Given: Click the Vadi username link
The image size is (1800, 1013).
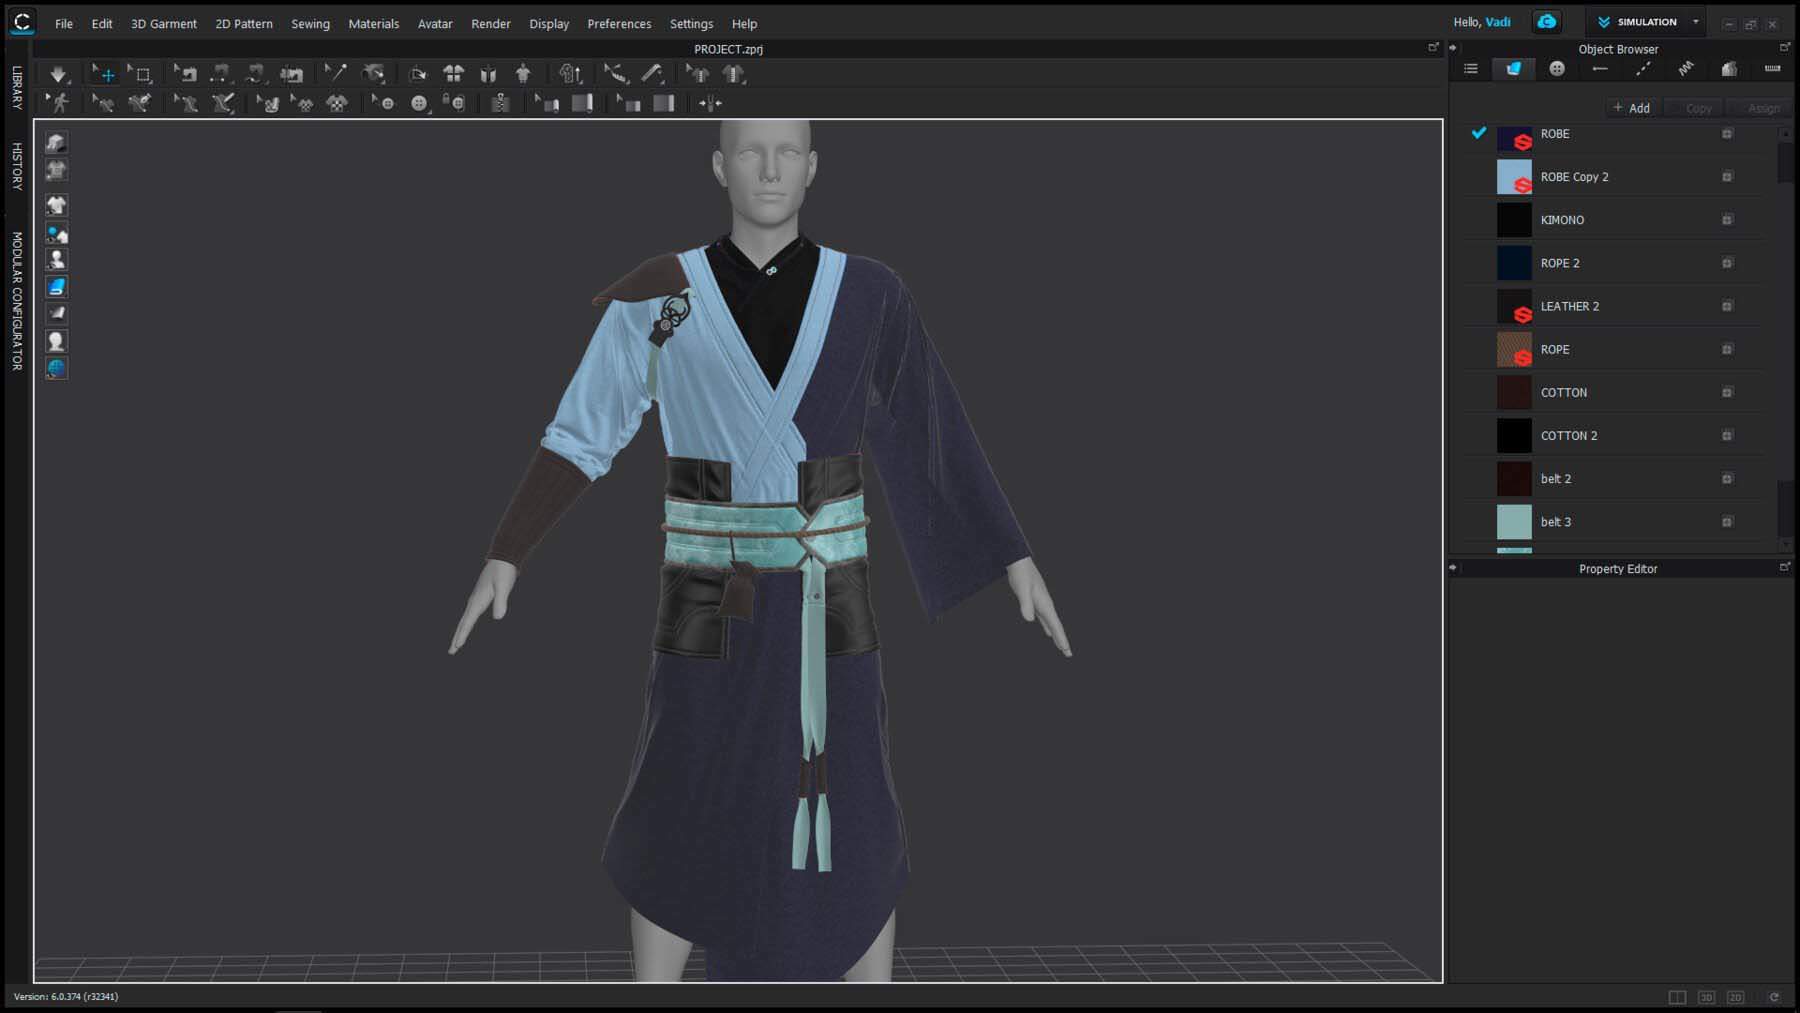Looking at the screenshot, I should tap(1497, 22).
